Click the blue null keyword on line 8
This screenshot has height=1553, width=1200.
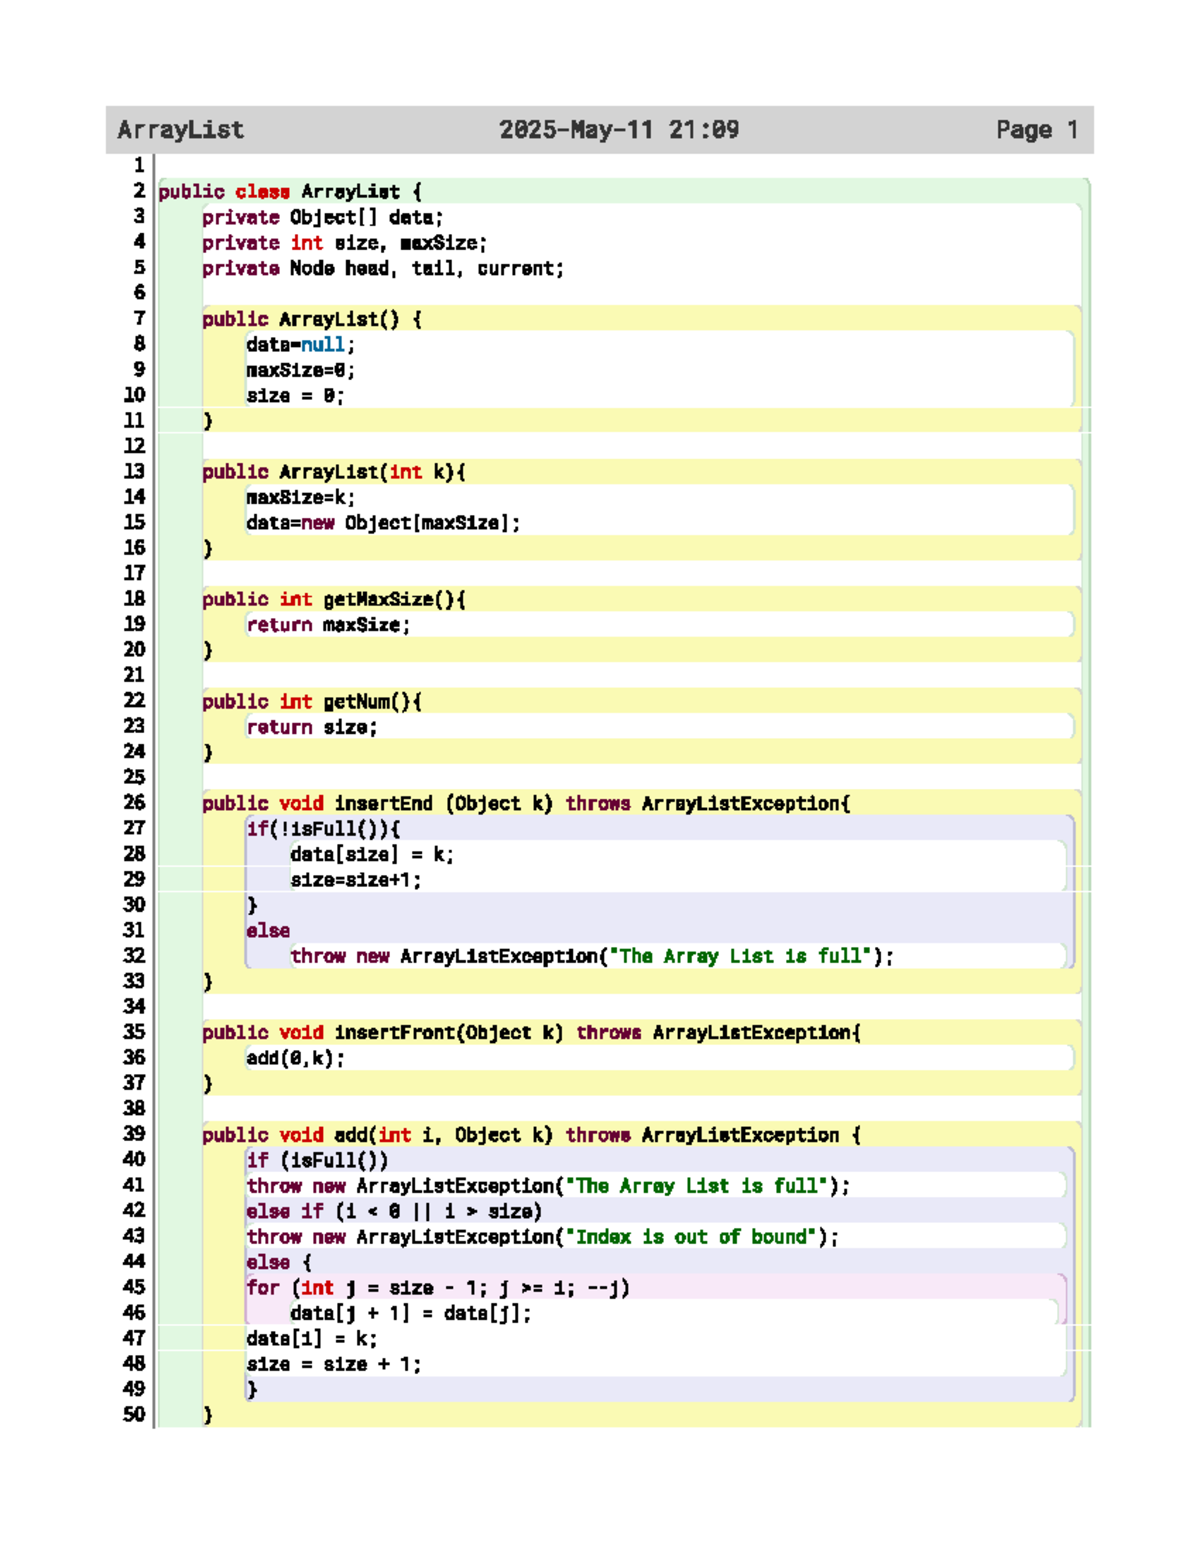click(322, 345)
